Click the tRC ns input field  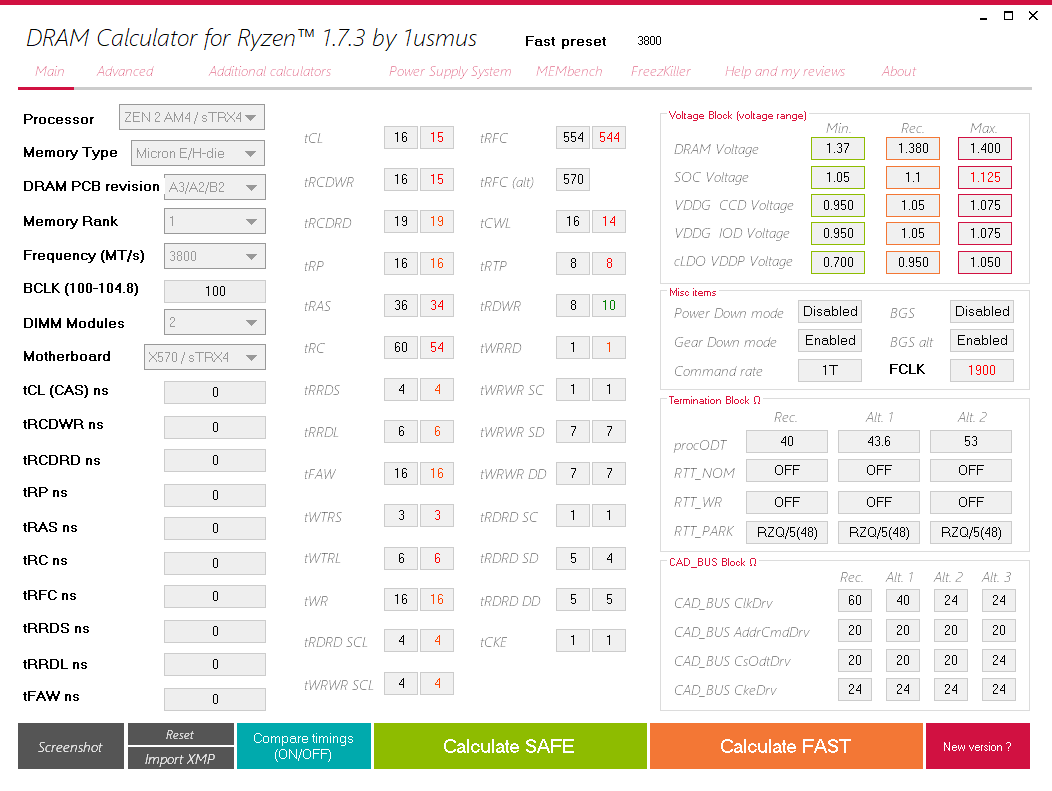click(215, 563)
